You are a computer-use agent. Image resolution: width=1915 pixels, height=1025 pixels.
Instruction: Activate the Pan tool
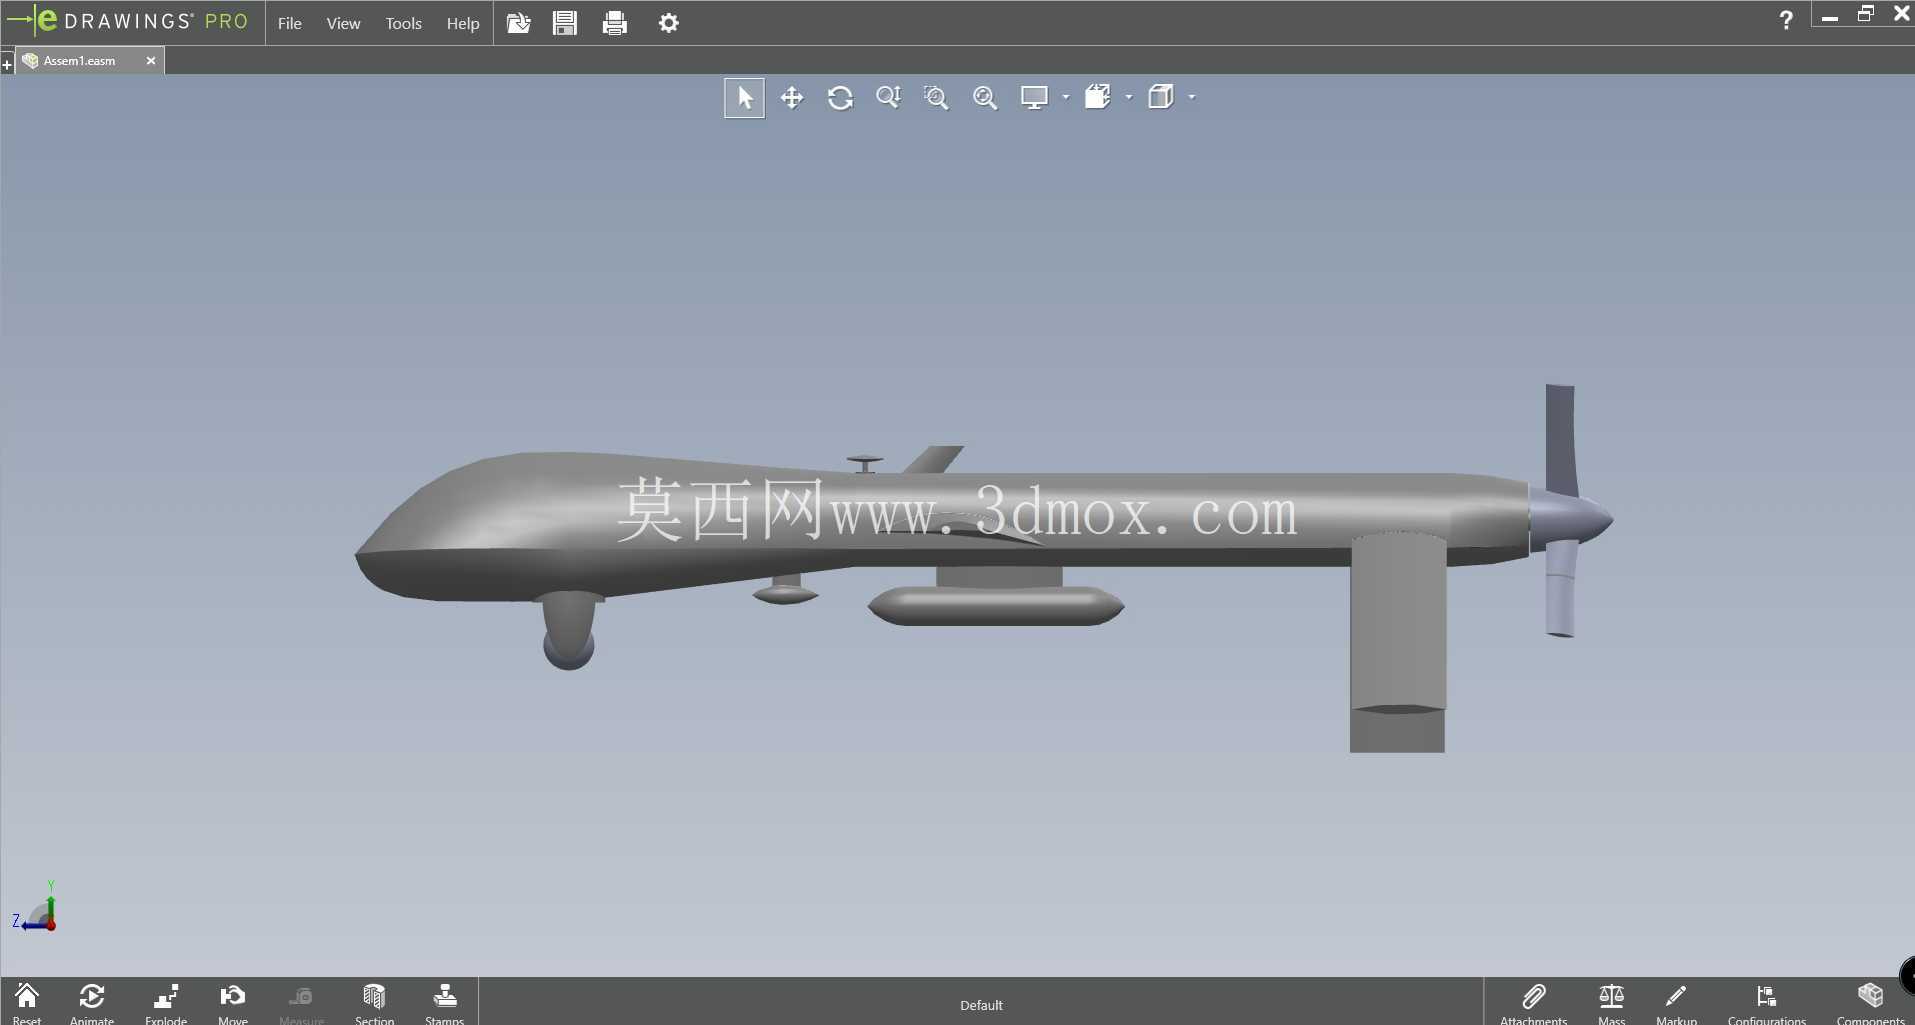coord(792,98)
